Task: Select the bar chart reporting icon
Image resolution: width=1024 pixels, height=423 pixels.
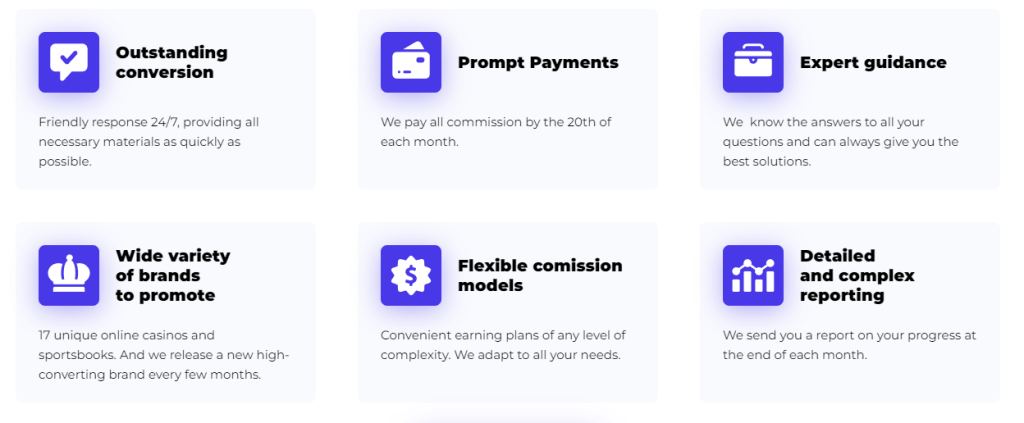Action: [753, 275]
